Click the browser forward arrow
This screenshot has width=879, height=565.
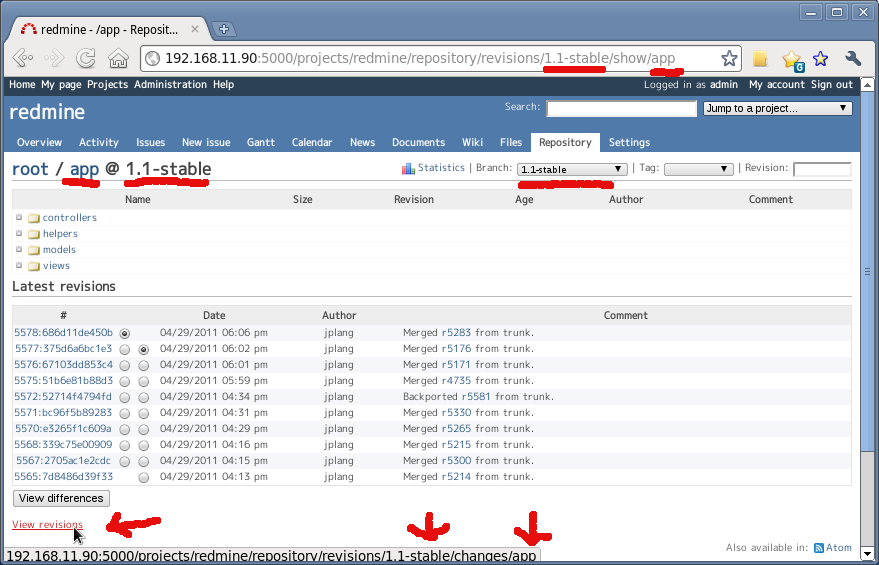point(54,58)
